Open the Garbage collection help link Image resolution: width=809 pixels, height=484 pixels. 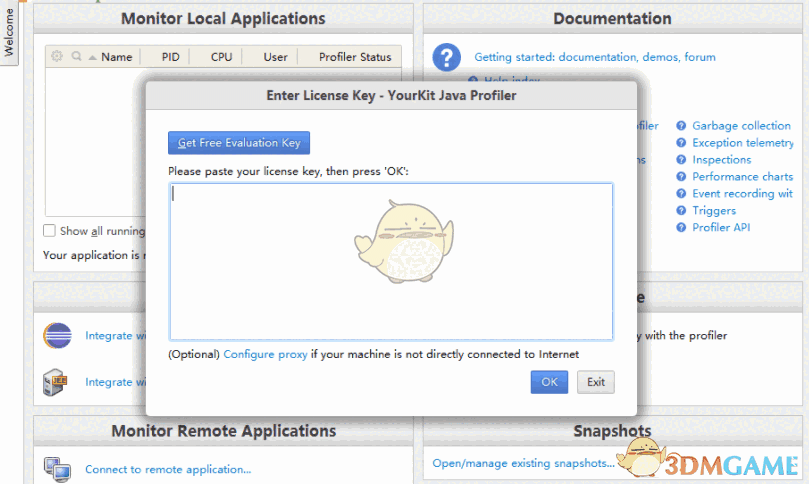[741, 125]
